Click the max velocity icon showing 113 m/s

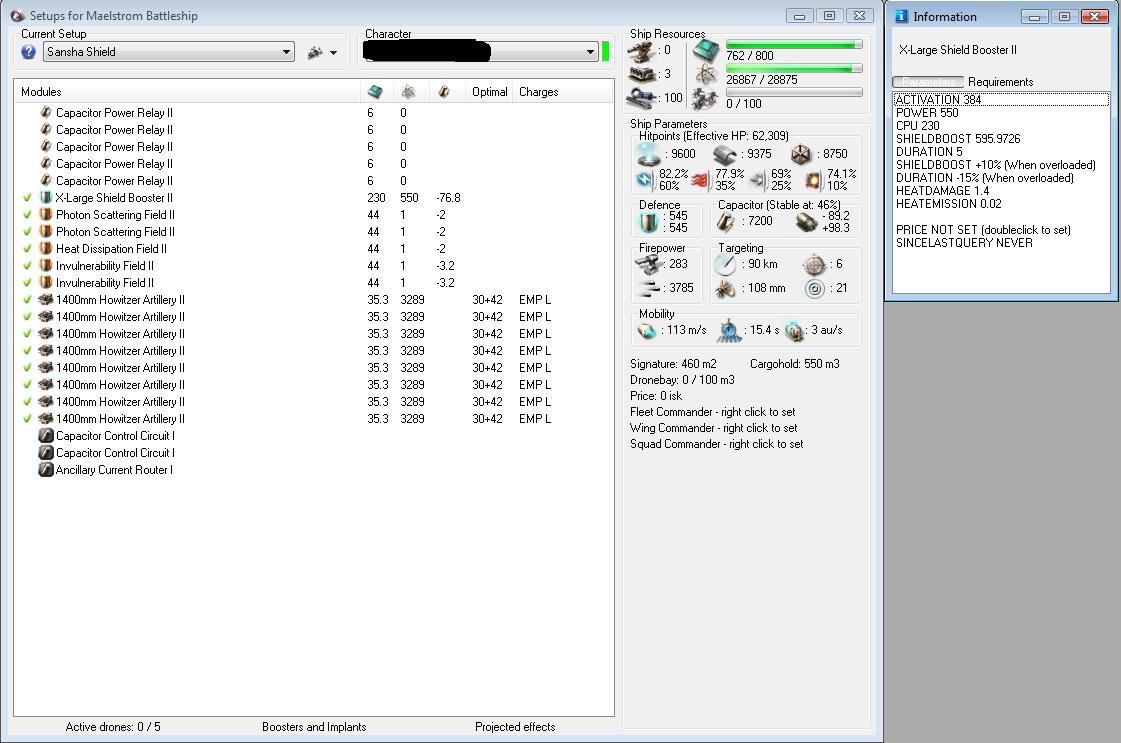click(647, 330)
